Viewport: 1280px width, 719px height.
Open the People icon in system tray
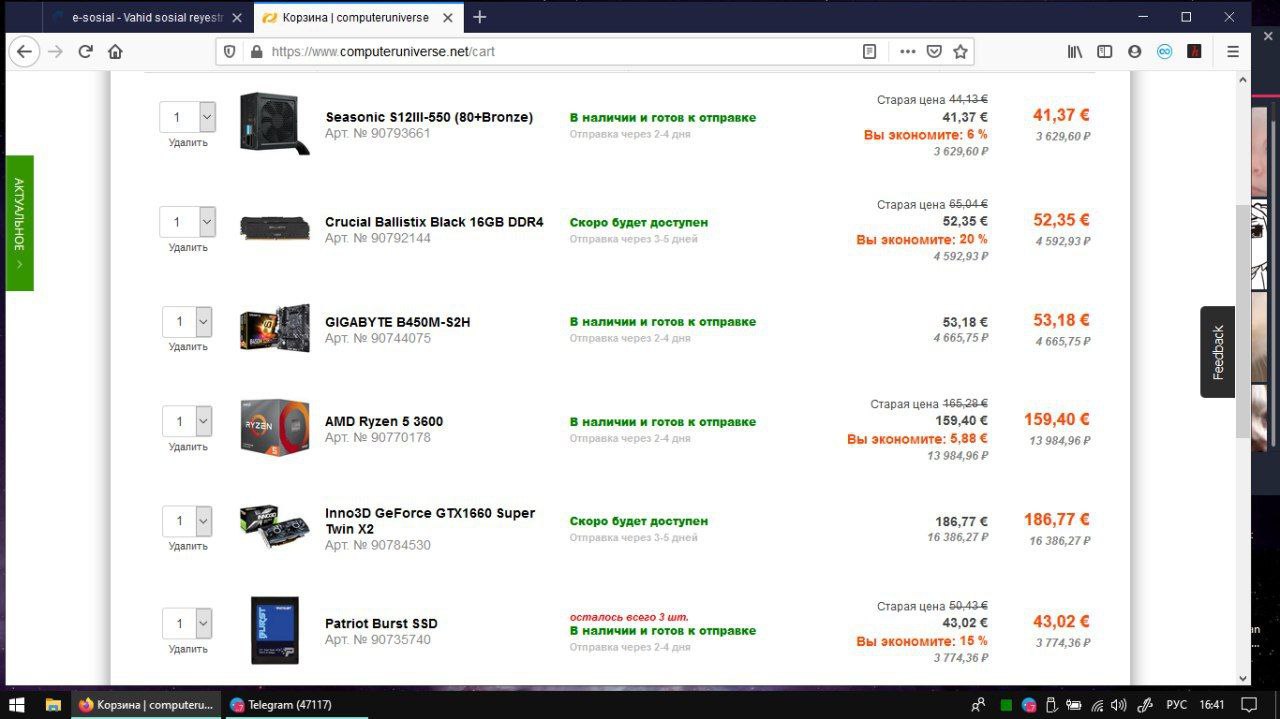click(978, 704)
